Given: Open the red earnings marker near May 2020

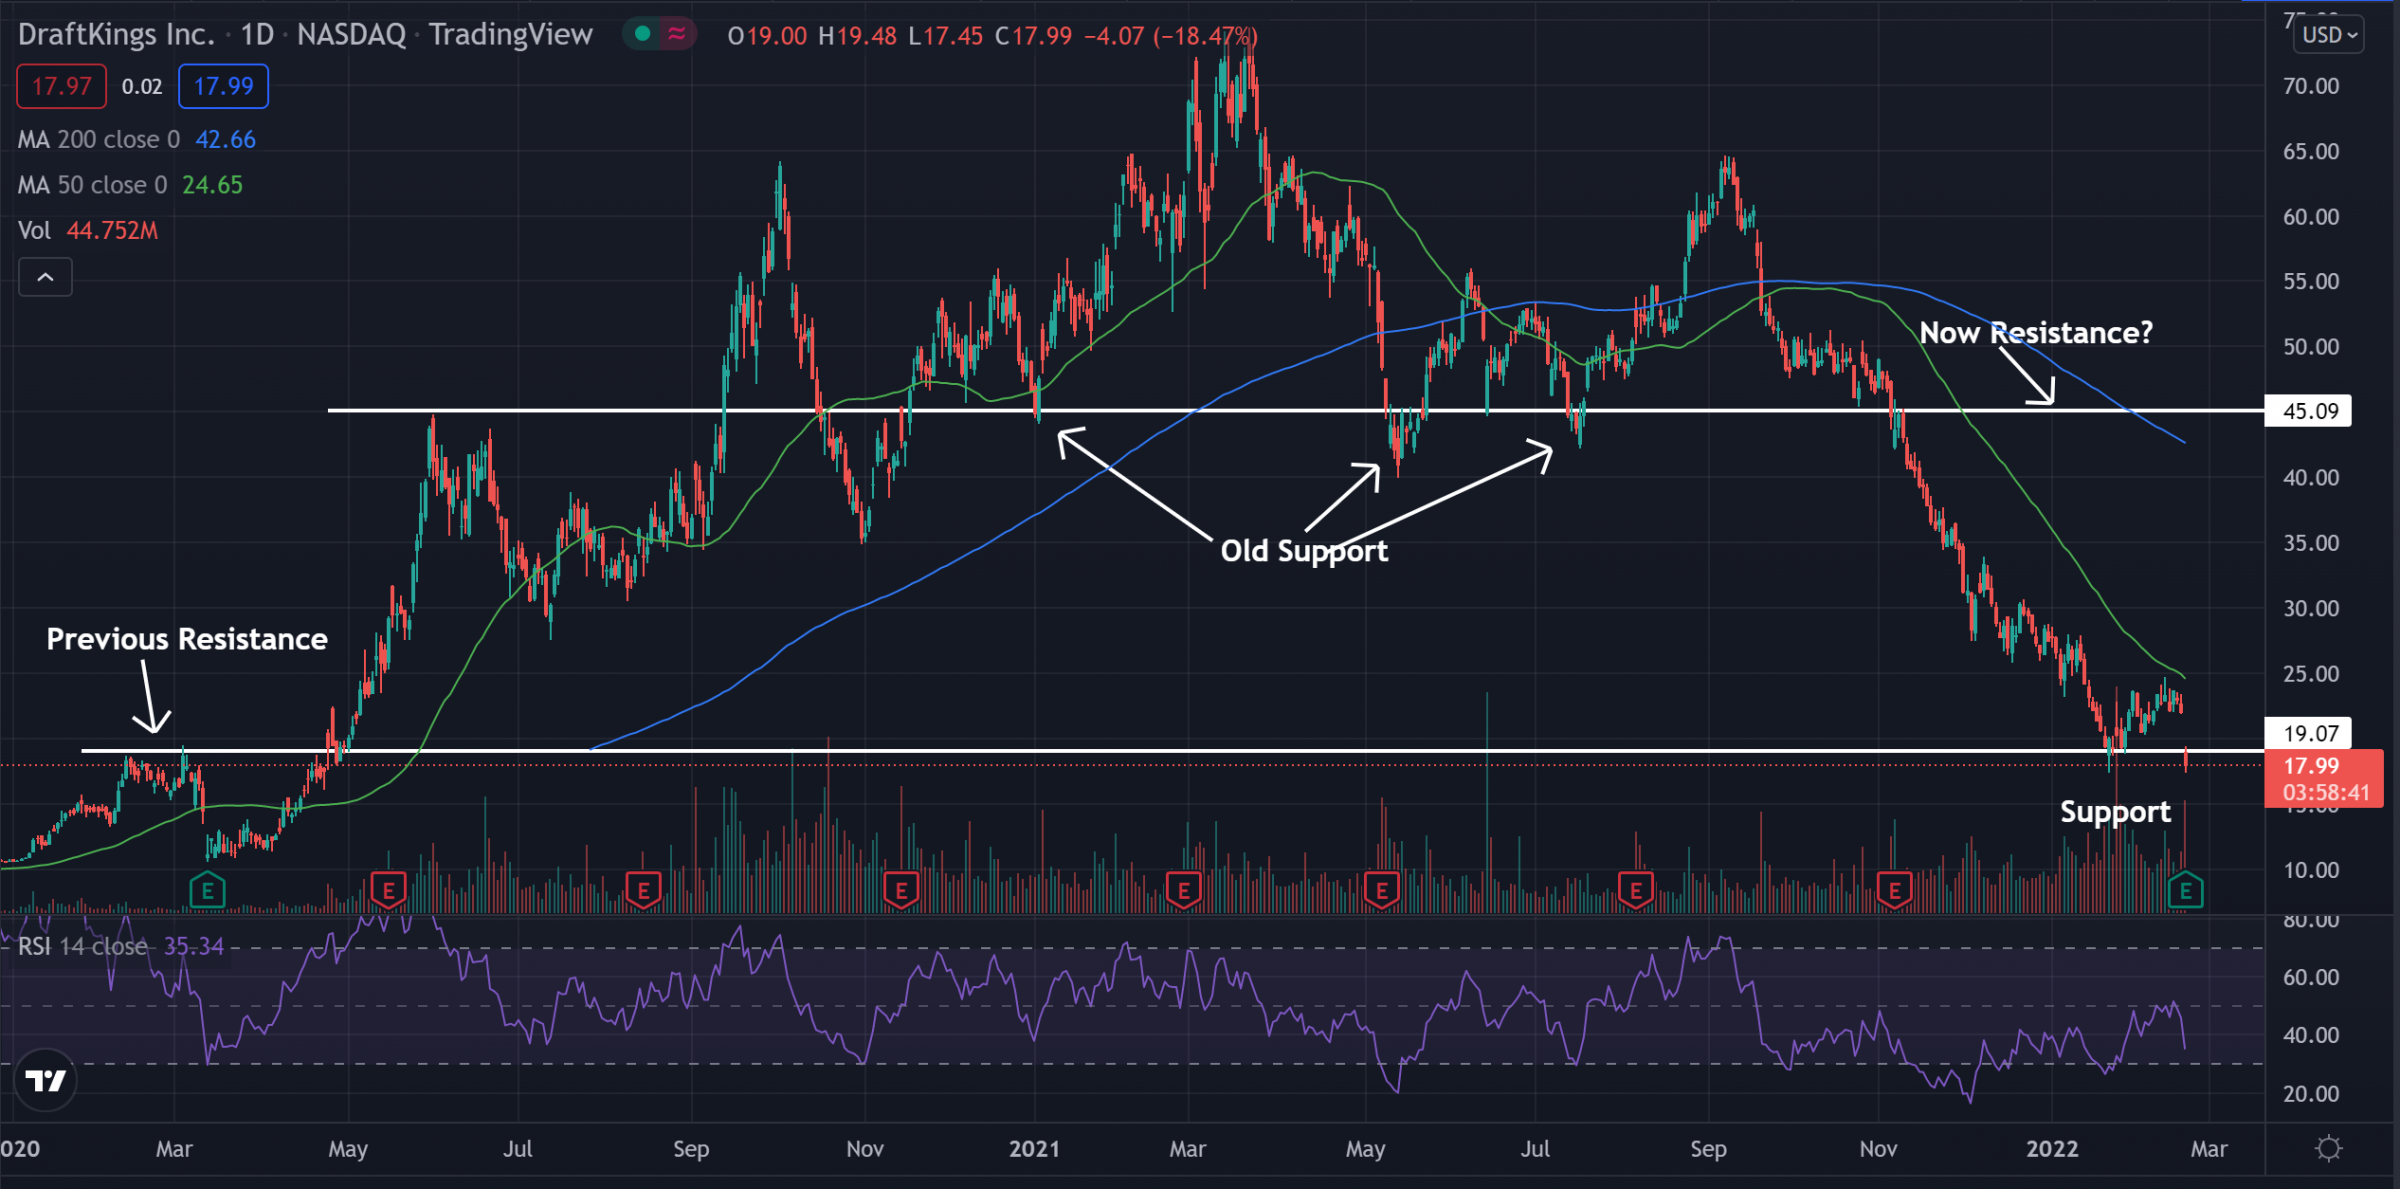Looking at the screenshot, I should point(388,889).
